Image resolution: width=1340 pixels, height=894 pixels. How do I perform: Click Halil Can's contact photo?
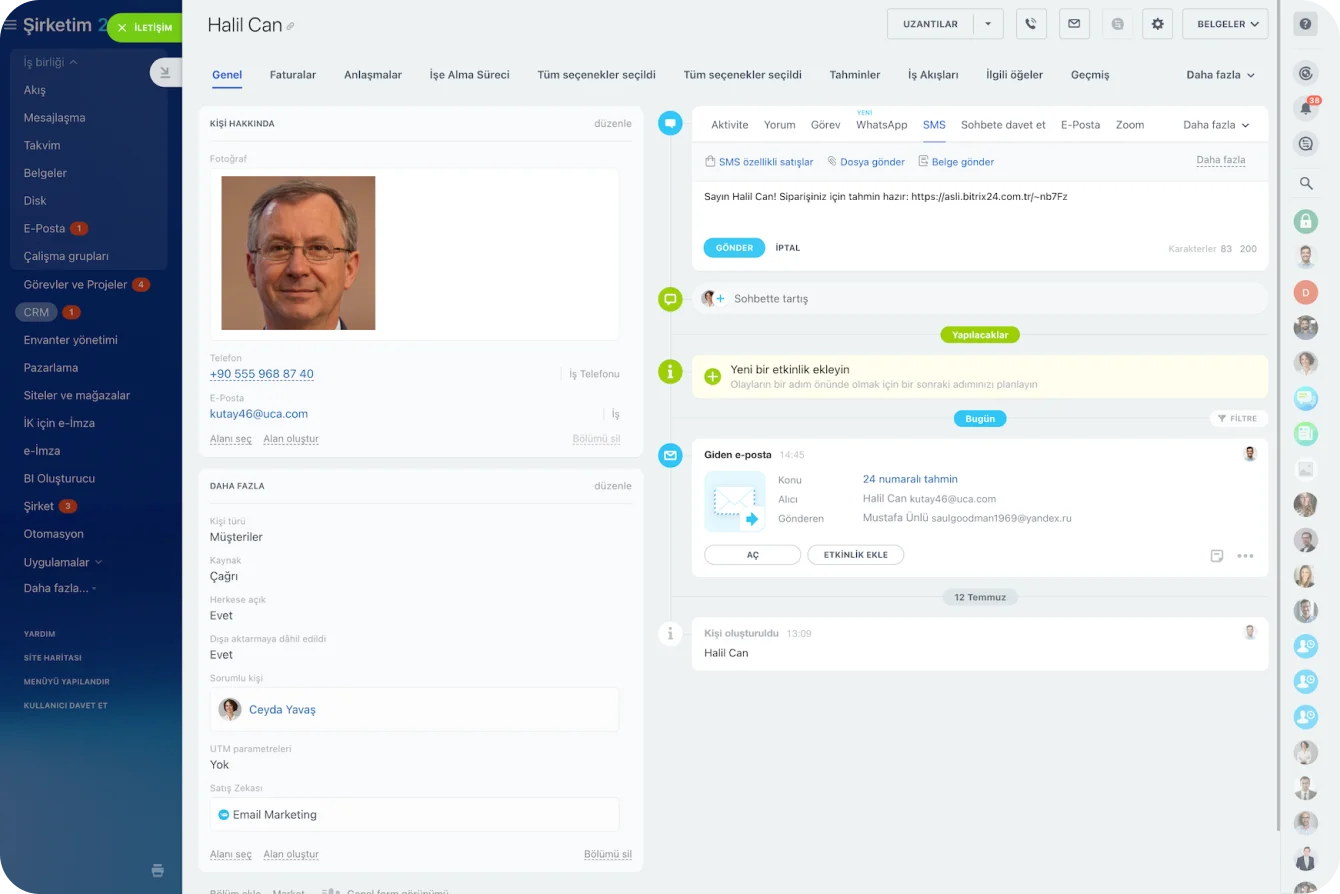click(x=298, y=253)
